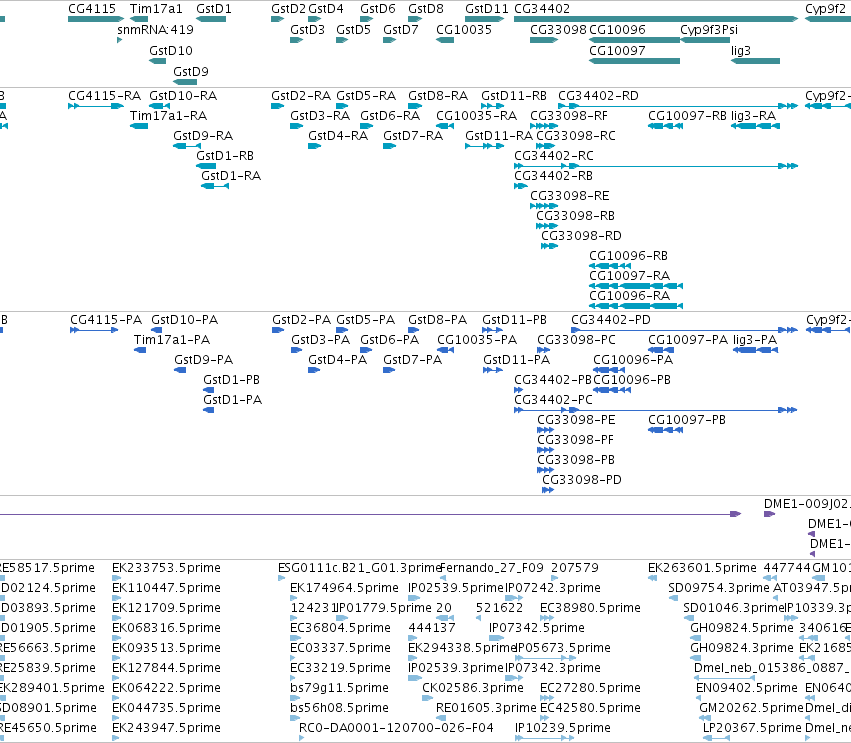The image size is (851, 743).
Task: Select the lig3-PA protein label
Action: click(x=755, y=340)
